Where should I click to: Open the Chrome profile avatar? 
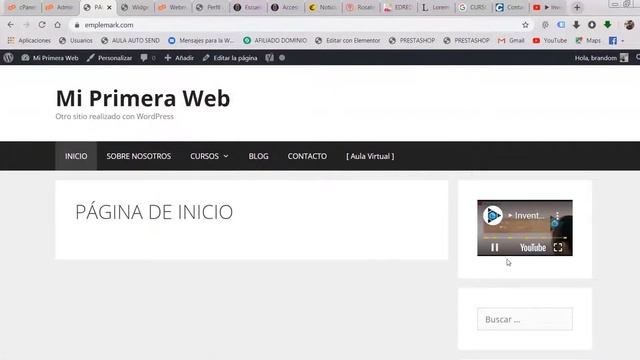tap(629, 25)
